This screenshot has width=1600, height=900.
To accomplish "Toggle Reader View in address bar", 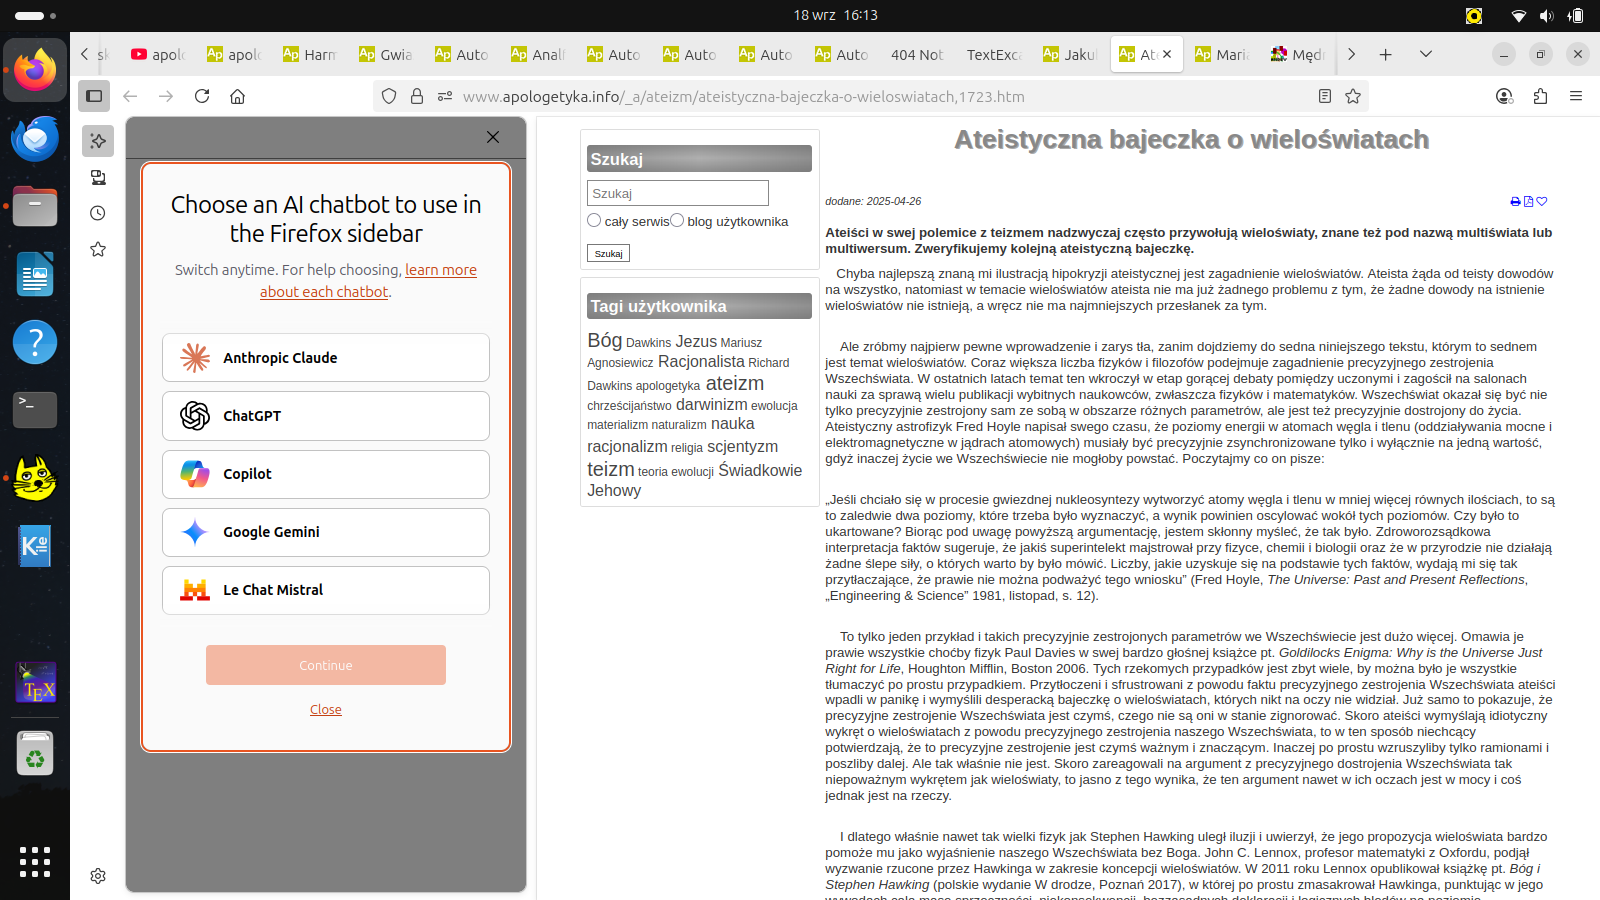I will pyautogui.click(x=1324, y=96).
